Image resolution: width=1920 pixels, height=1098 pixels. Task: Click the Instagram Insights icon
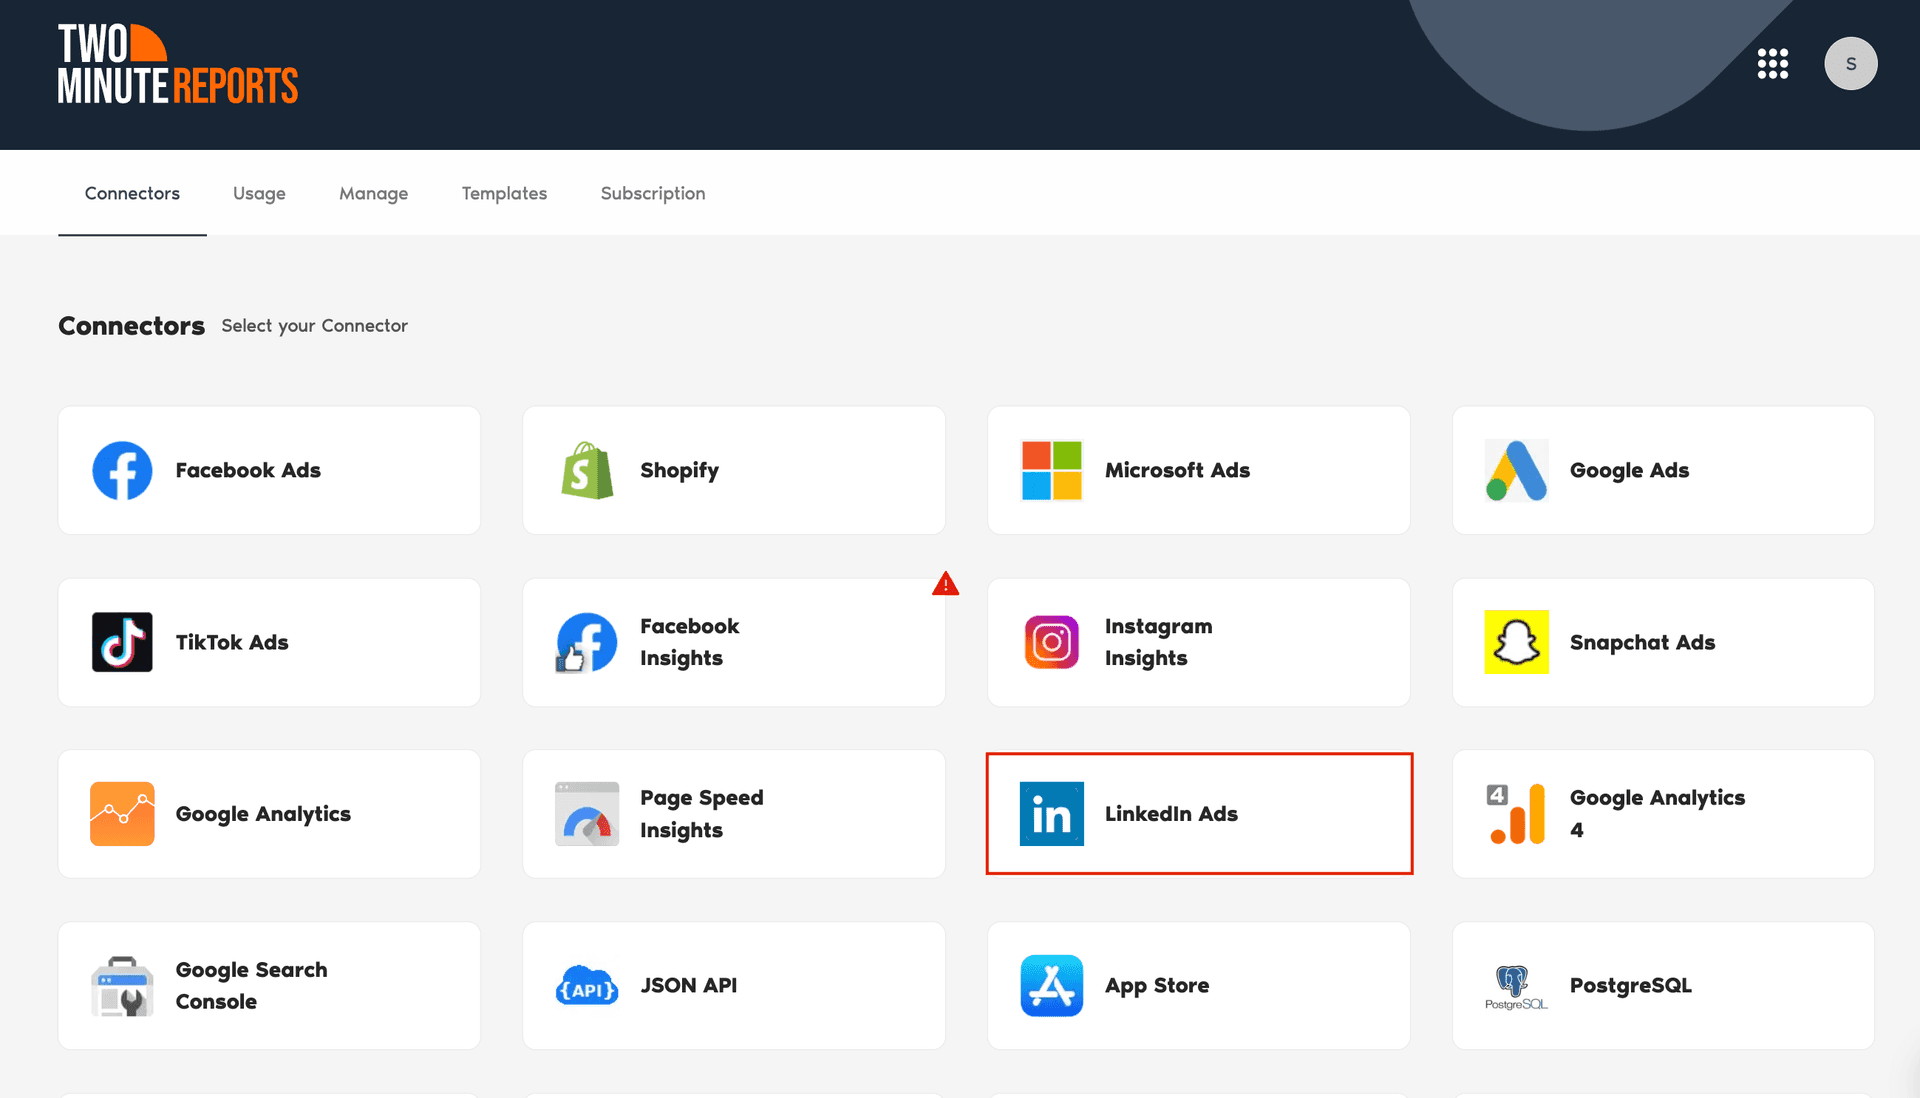click(1051, 642)
